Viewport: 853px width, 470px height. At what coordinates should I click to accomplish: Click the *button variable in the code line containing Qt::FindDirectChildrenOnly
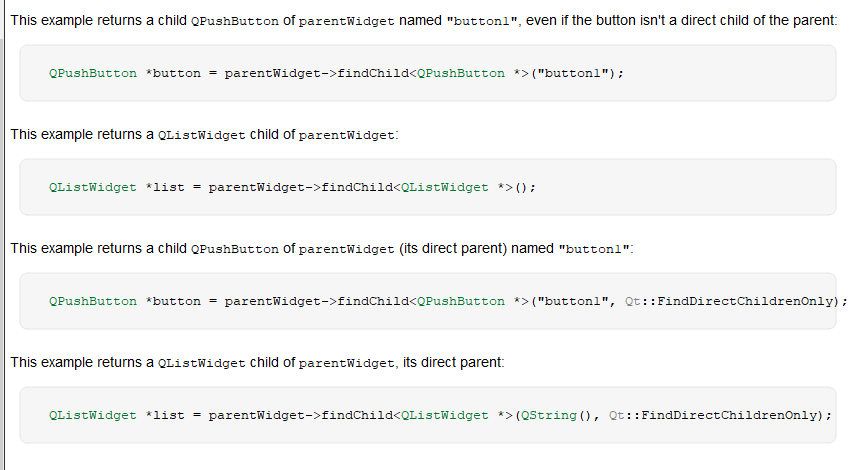point(173,301)
